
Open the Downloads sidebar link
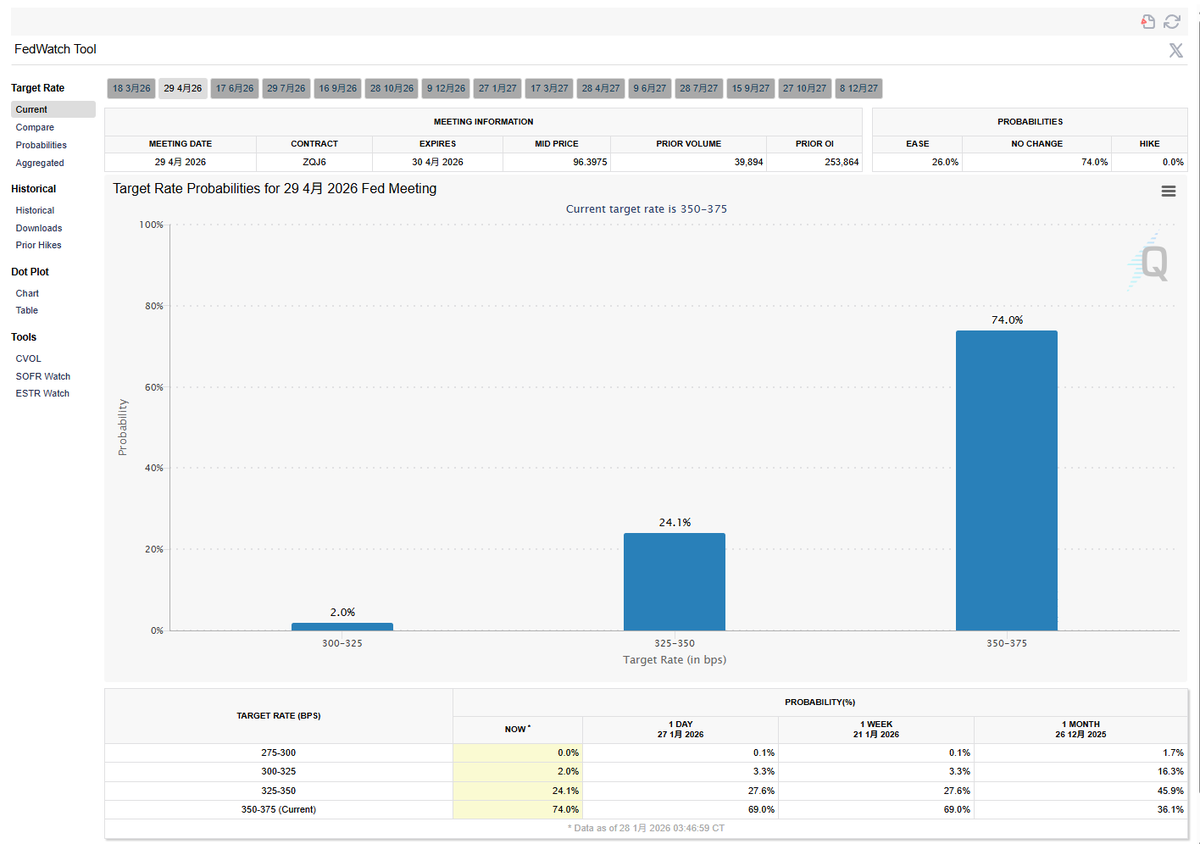pos(39,228)
